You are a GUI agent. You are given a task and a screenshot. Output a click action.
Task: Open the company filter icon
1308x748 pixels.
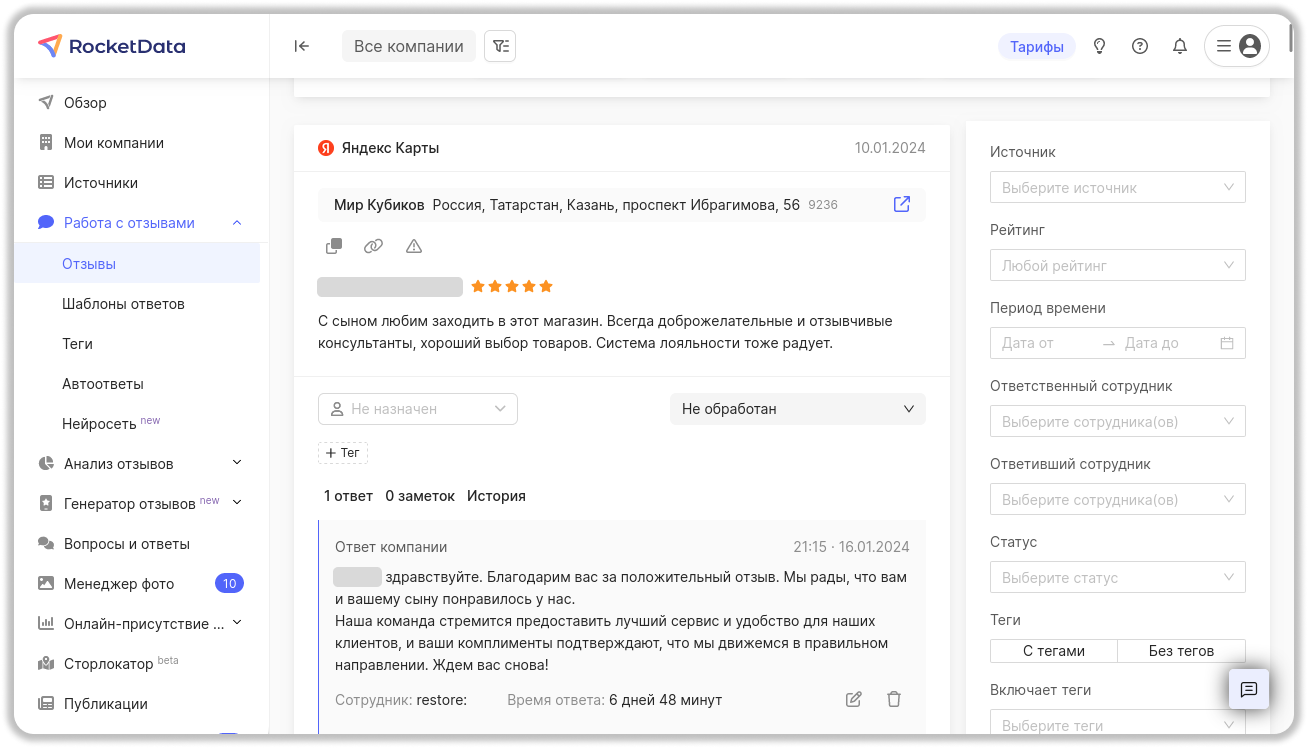point(500,46)
